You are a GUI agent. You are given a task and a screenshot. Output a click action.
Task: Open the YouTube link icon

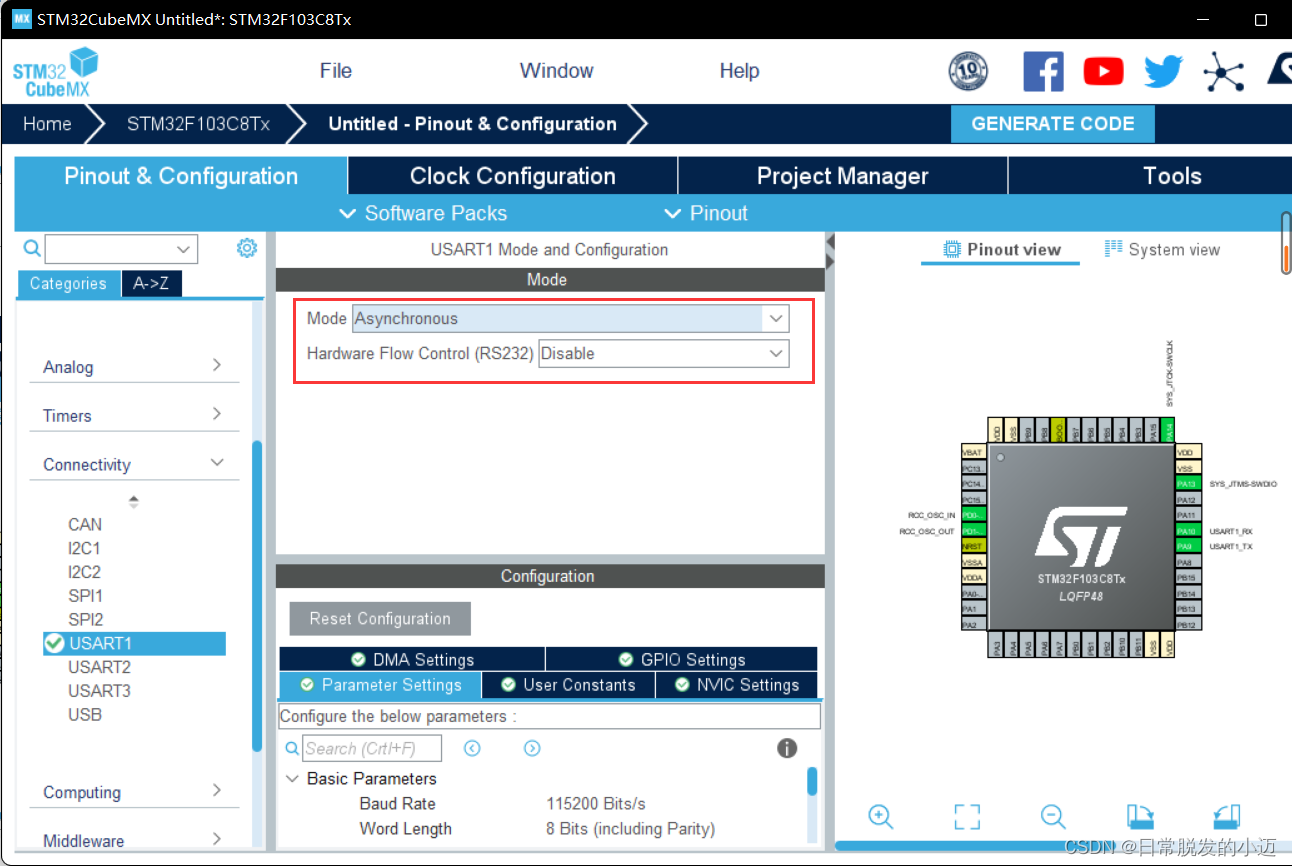[1103, 71]
